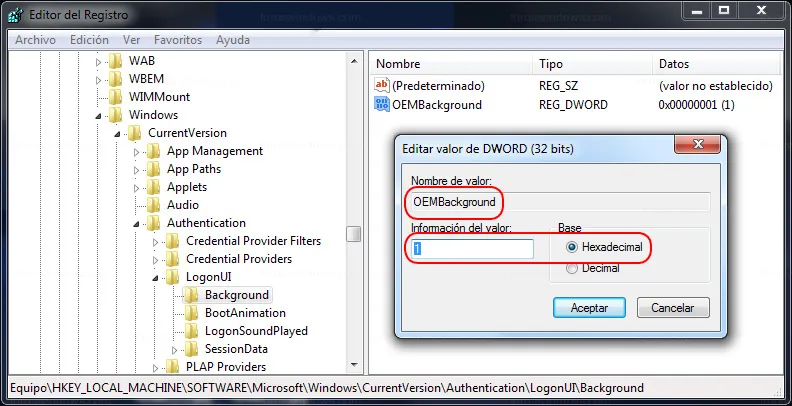
Task: Expand the WAB key
Action: [x=98, y=62]
